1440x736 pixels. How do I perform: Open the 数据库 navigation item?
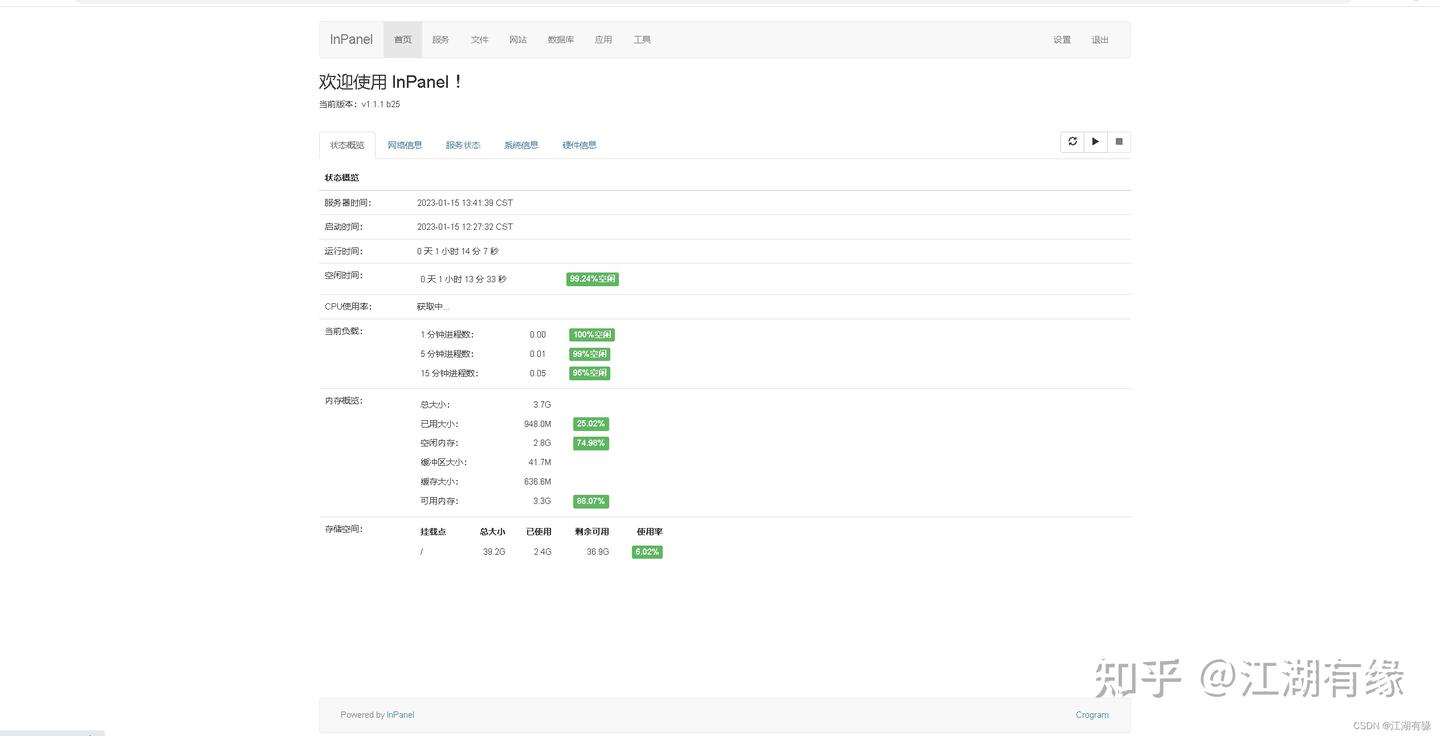tap(561, 40)
